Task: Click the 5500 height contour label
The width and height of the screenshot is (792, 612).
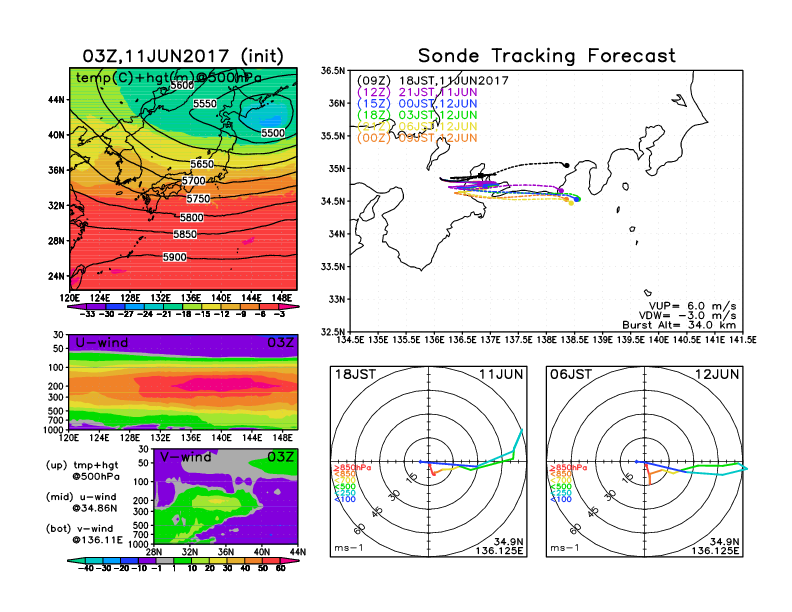Action: (x=272, y=132)
